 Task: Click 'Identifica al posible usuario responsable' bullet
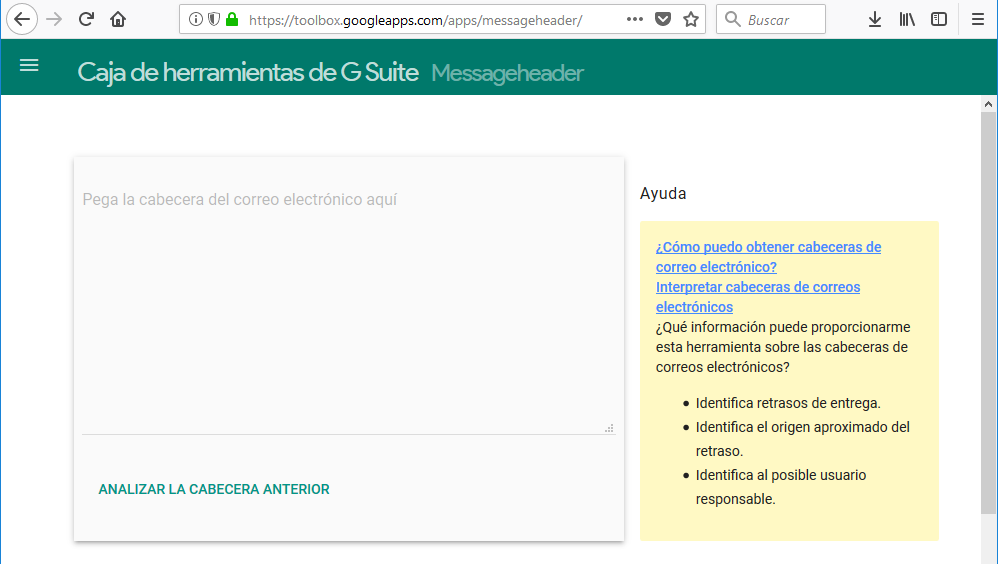(781, 487)
